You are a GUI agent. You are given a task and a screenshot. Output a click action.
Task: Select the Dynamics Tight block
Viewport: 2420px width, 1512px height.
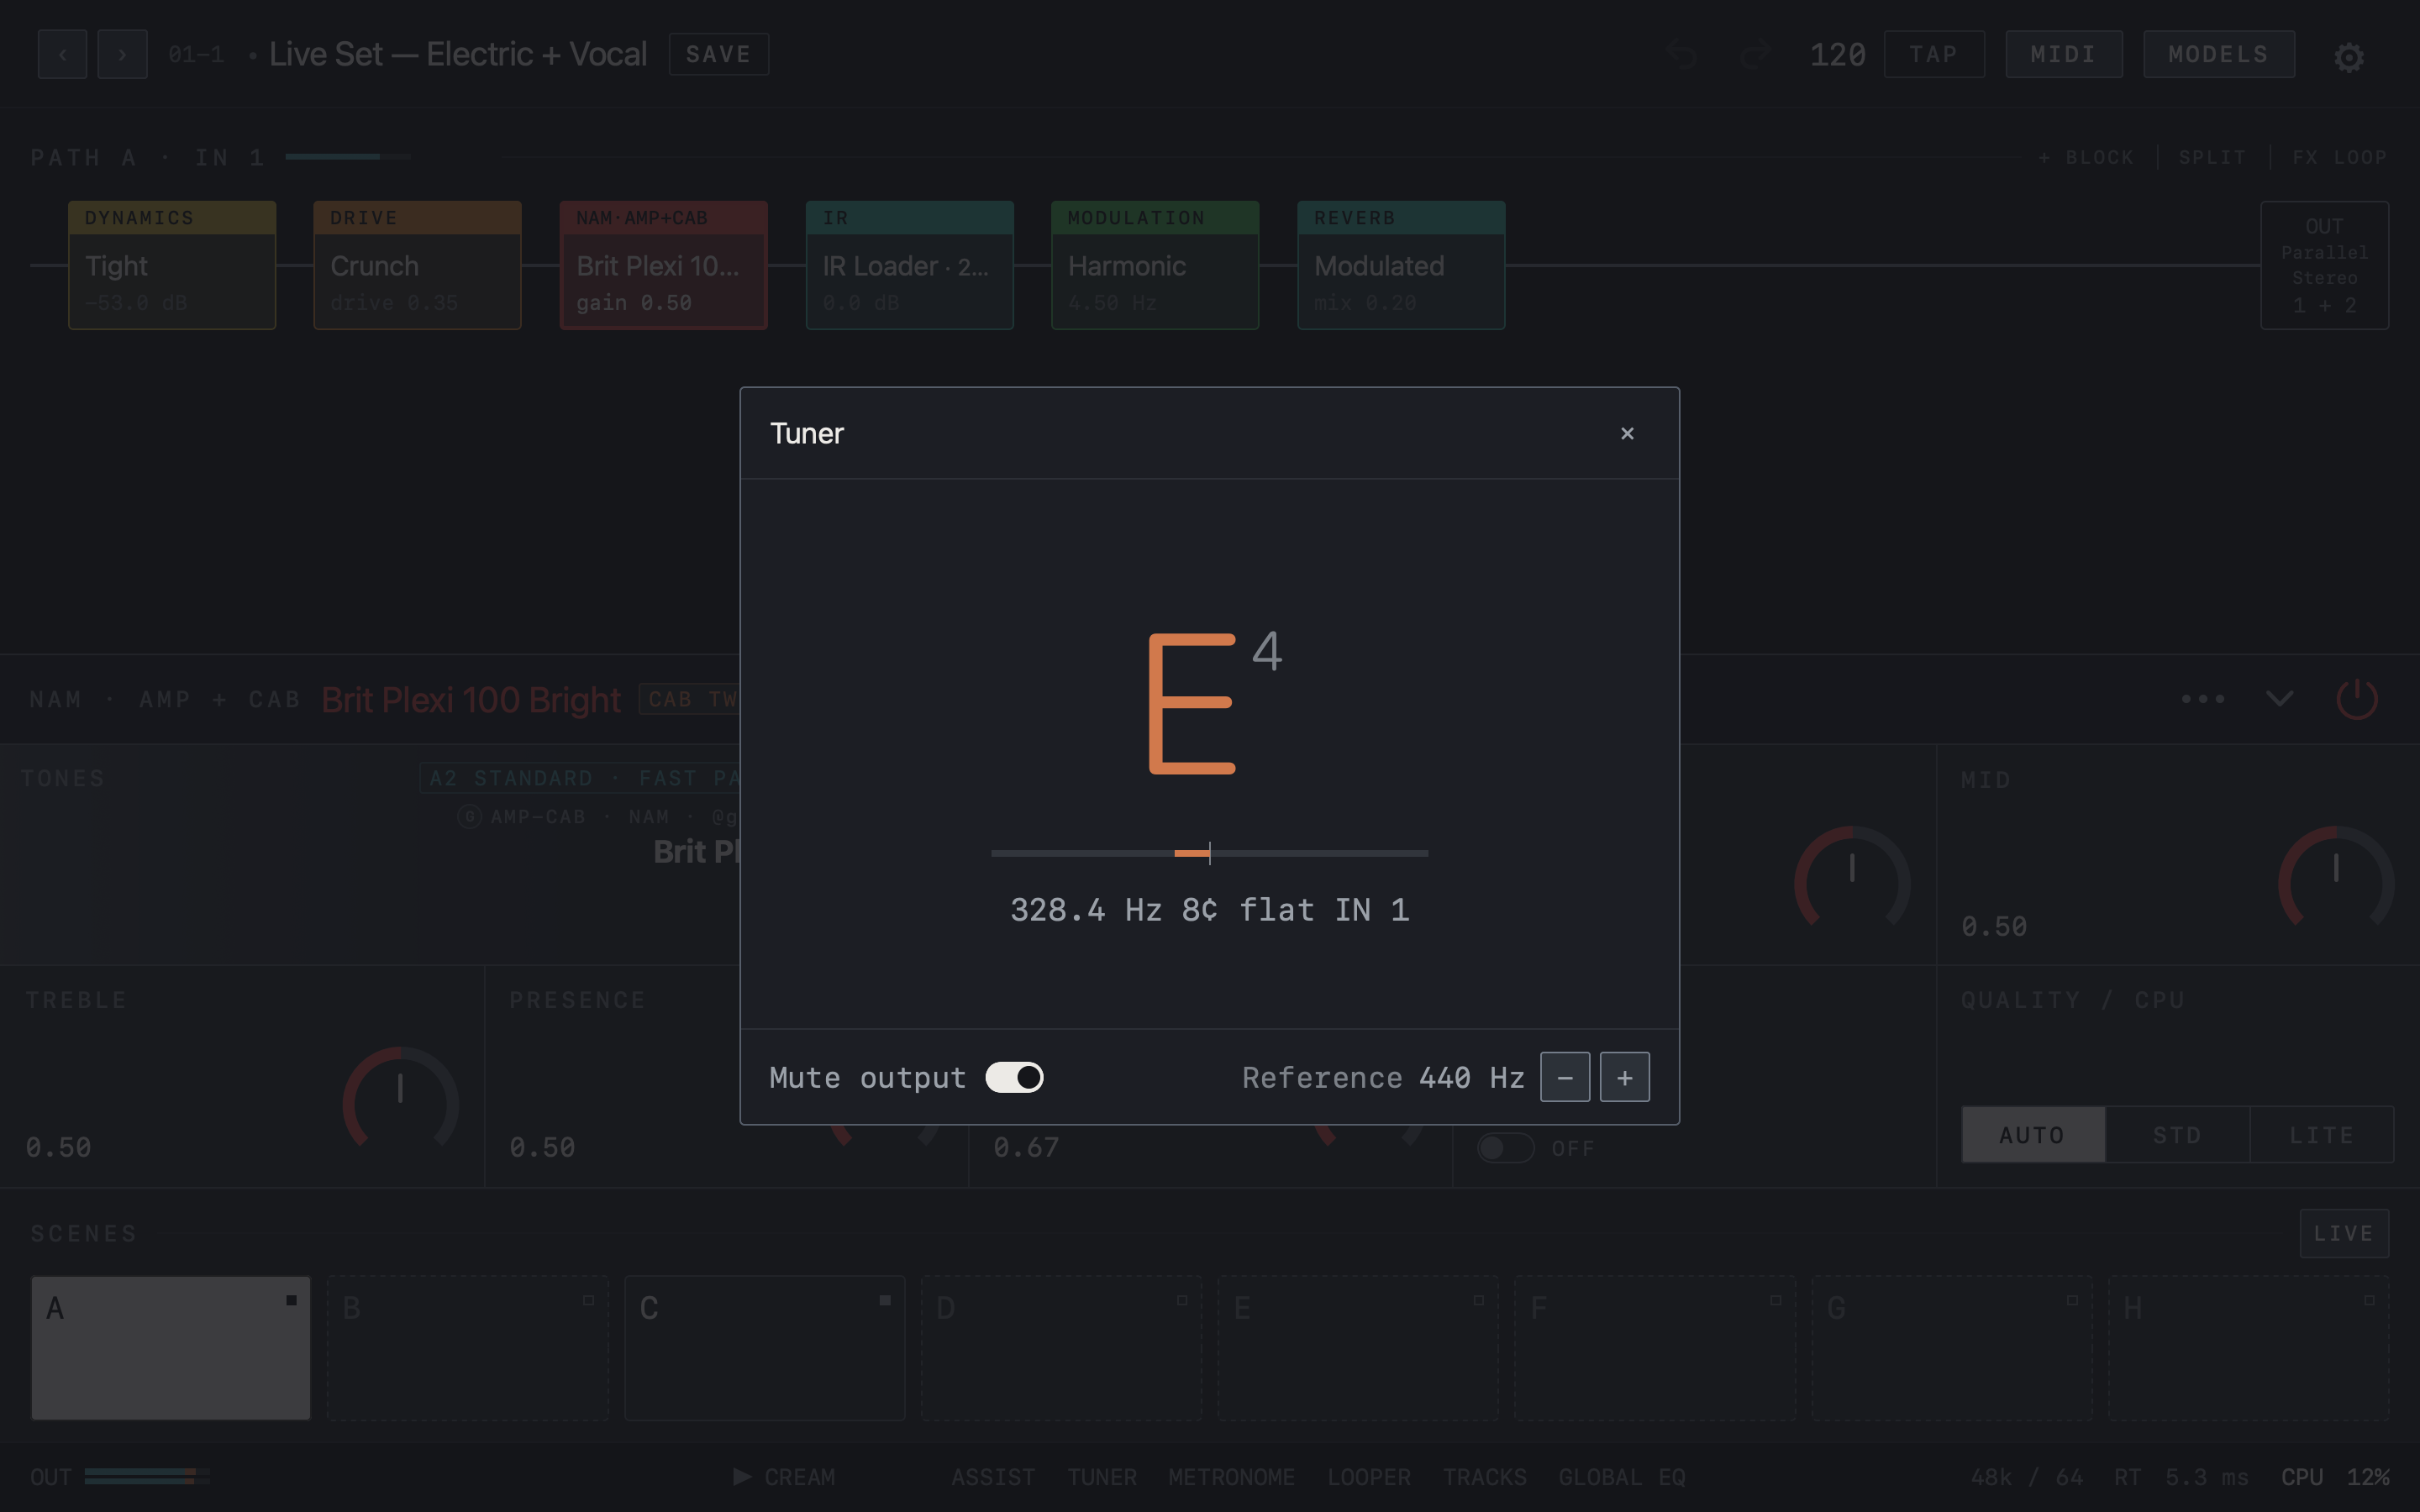(x=172, y=265)
